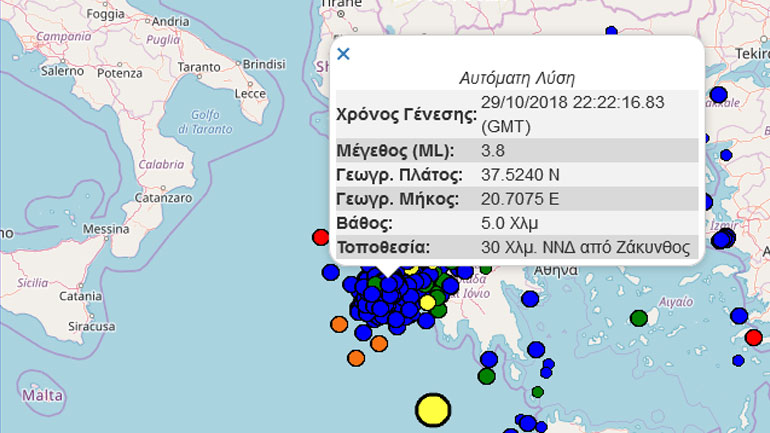Image resolution: width=770 pixels, height=433 pixels.
Task: Click the Siracusa city label
Action: coord(92,326)
